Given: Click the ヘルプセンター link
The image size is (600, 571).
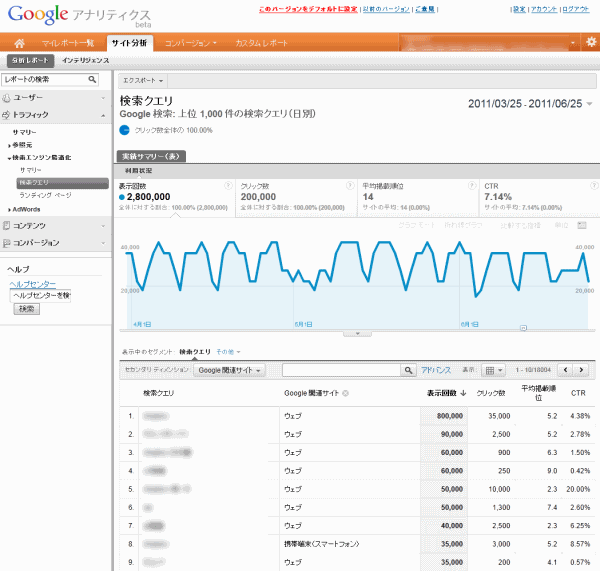Looking at the screenshot, I should point(35,284).
